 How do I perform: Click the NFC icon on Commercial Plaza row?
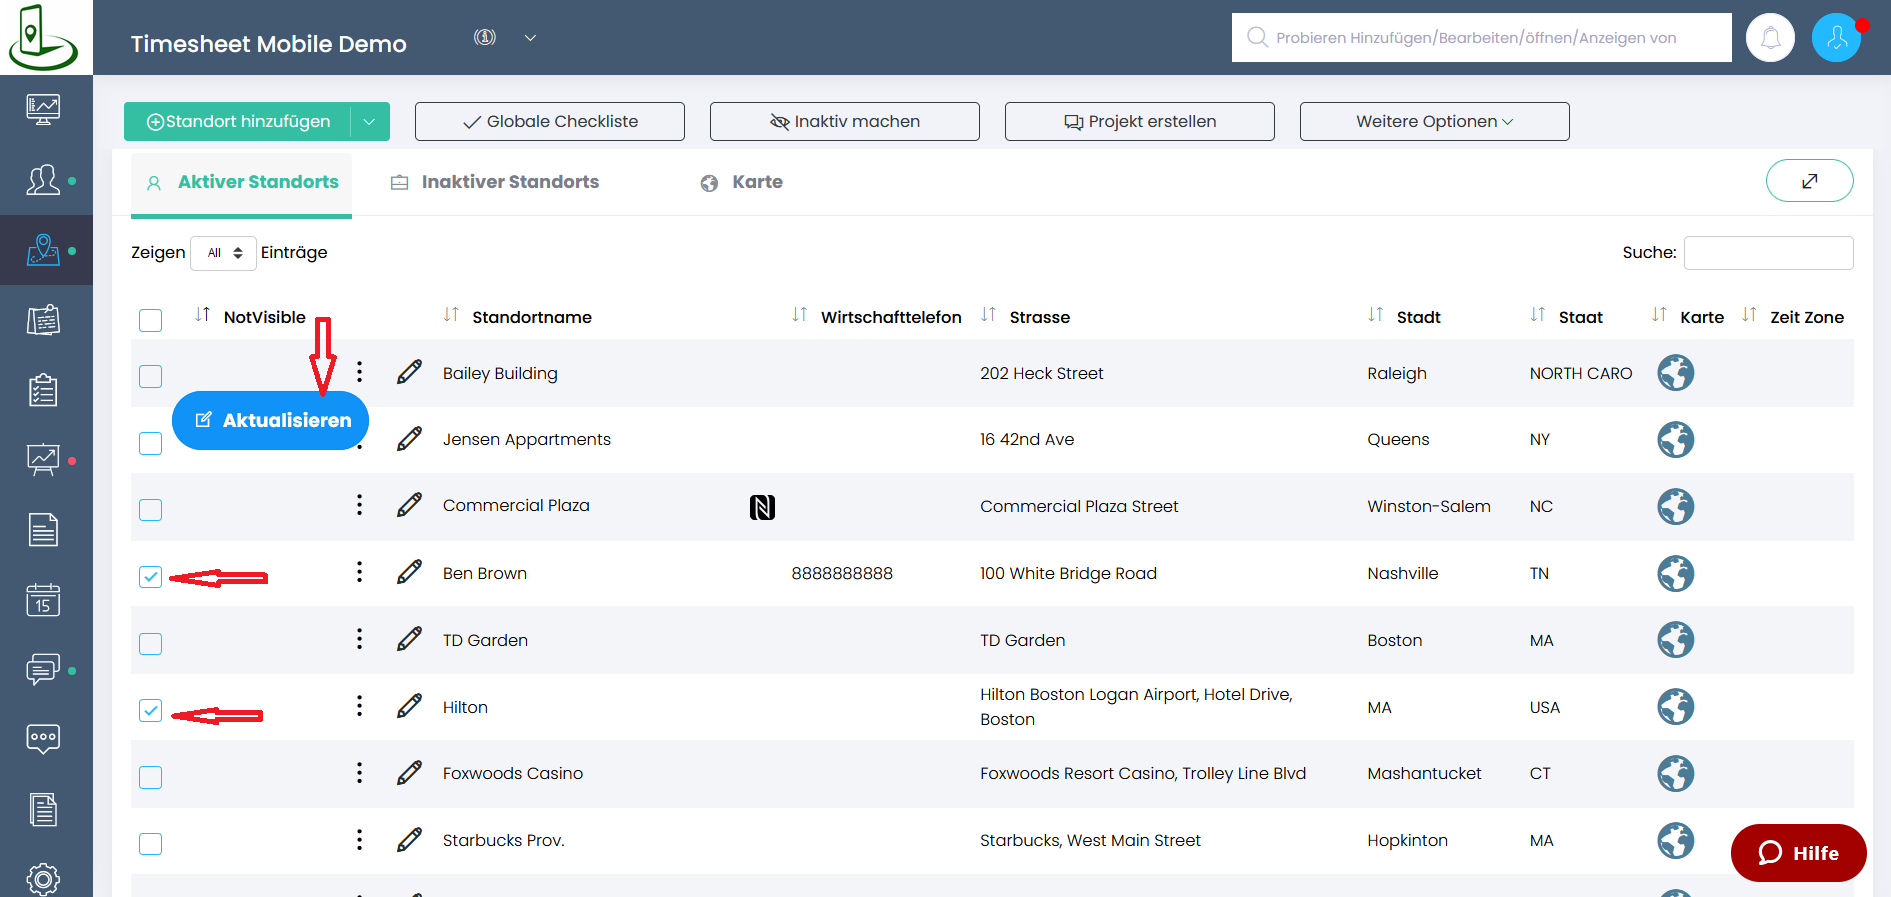(762, 507)
